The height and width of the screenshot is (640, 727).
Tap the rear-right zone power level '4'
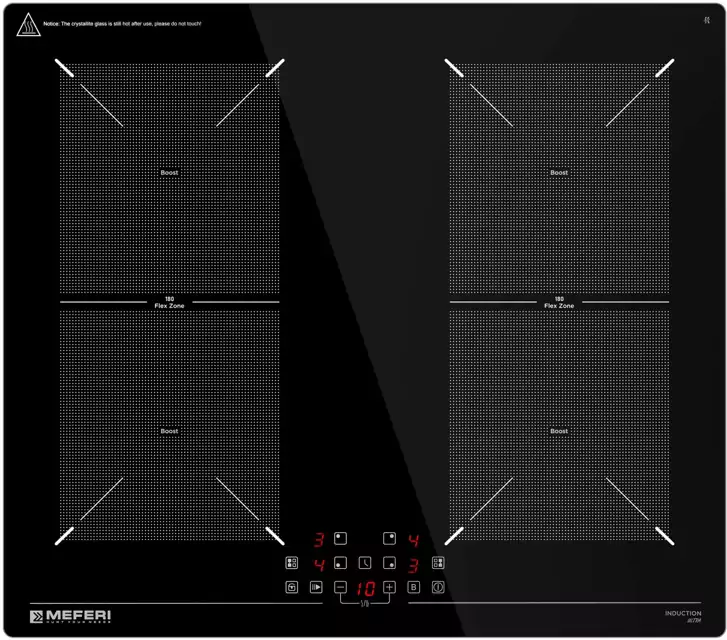(414, 540)
